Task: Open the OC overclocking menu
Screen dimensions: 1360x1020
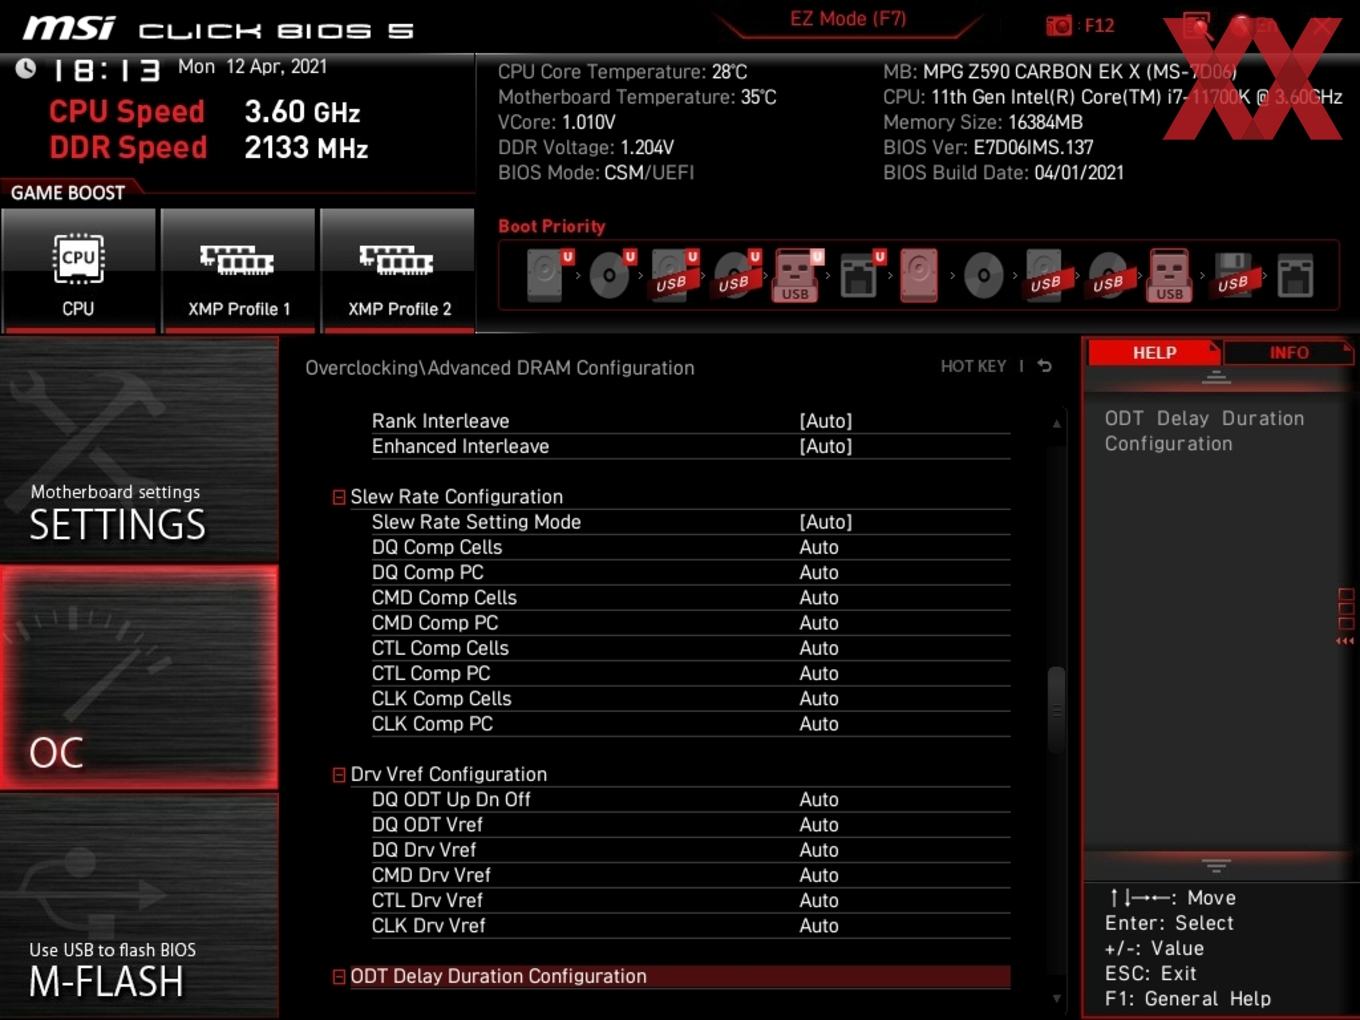Action: point(139,678)
